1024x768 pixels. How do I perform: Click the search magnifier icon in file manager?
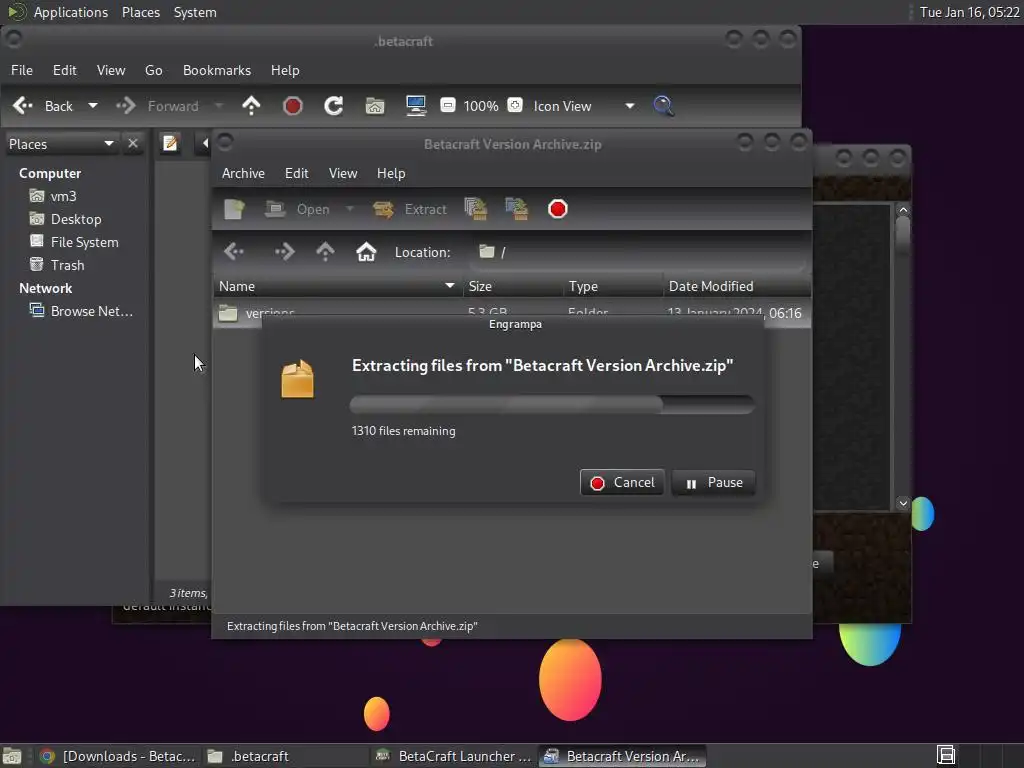pos(664,106)
